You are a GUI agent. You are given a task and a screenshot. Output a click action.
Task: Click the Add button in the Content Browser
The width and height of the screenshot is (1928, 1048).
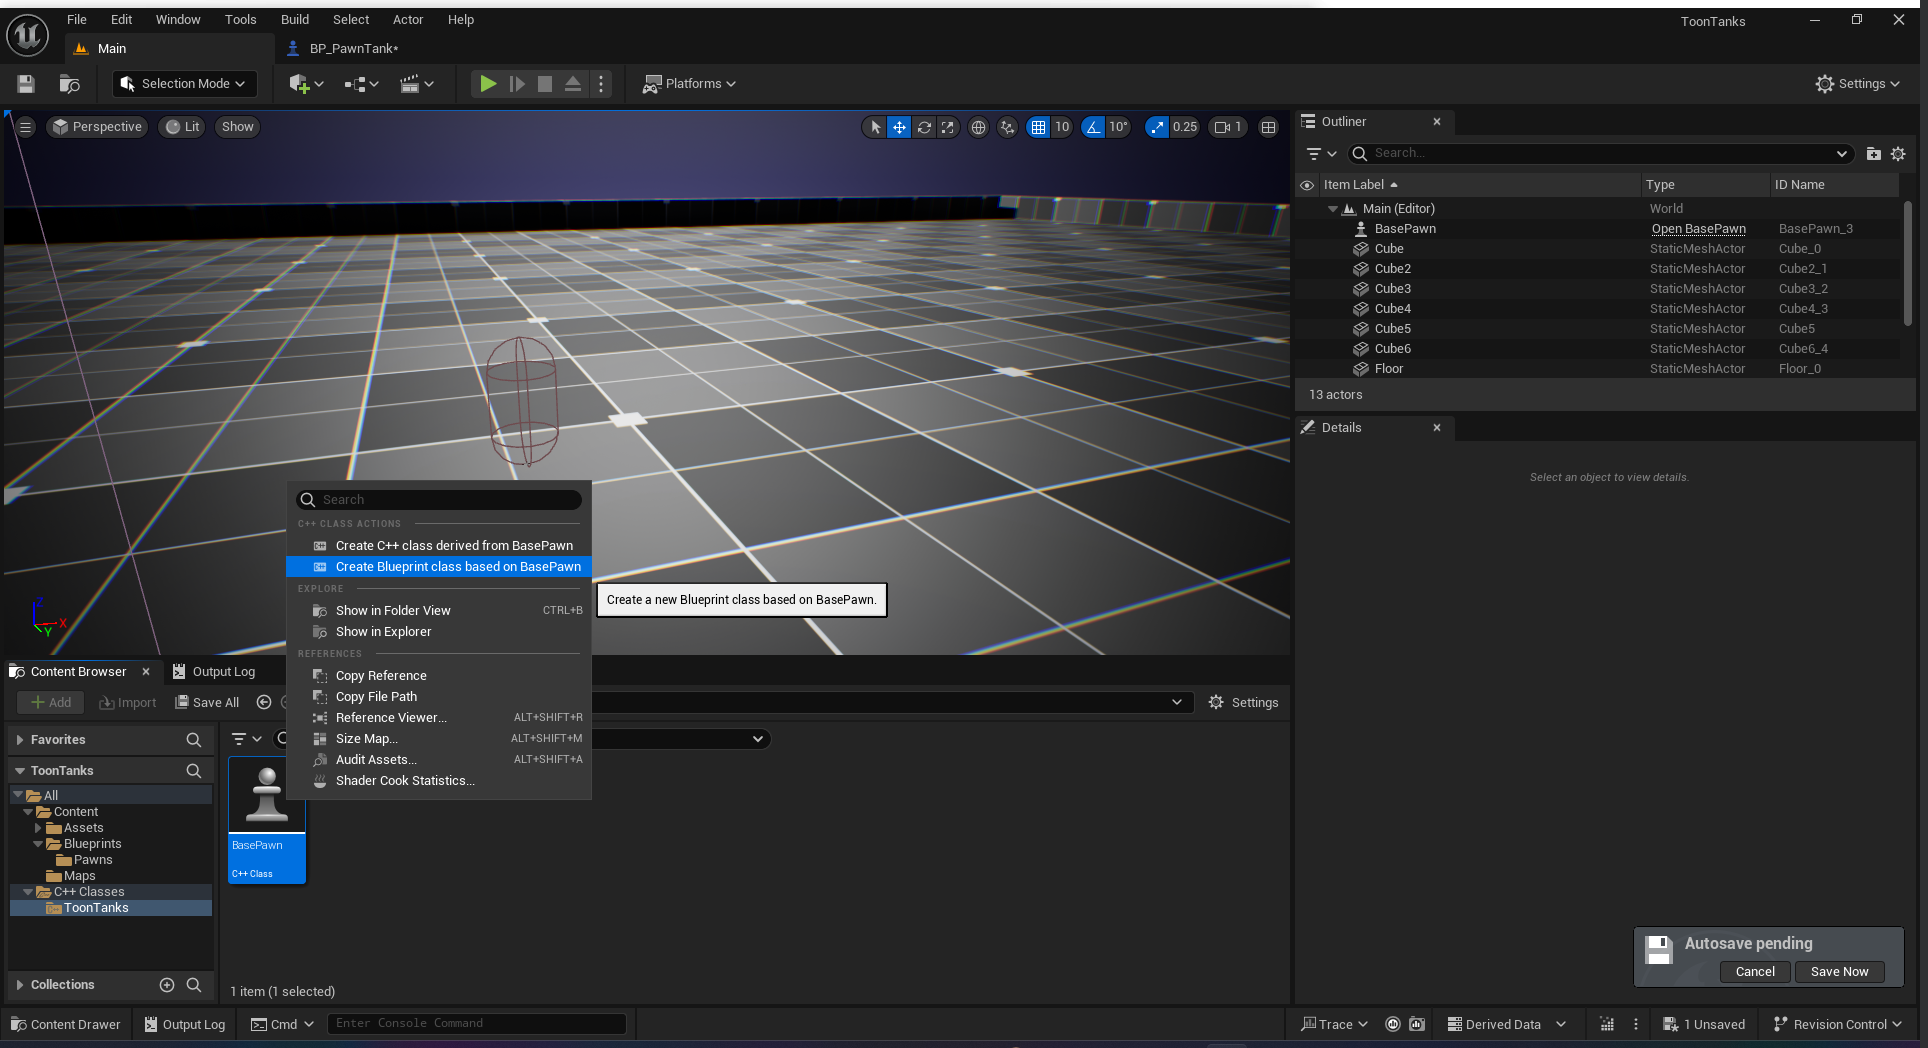(51, 703)
